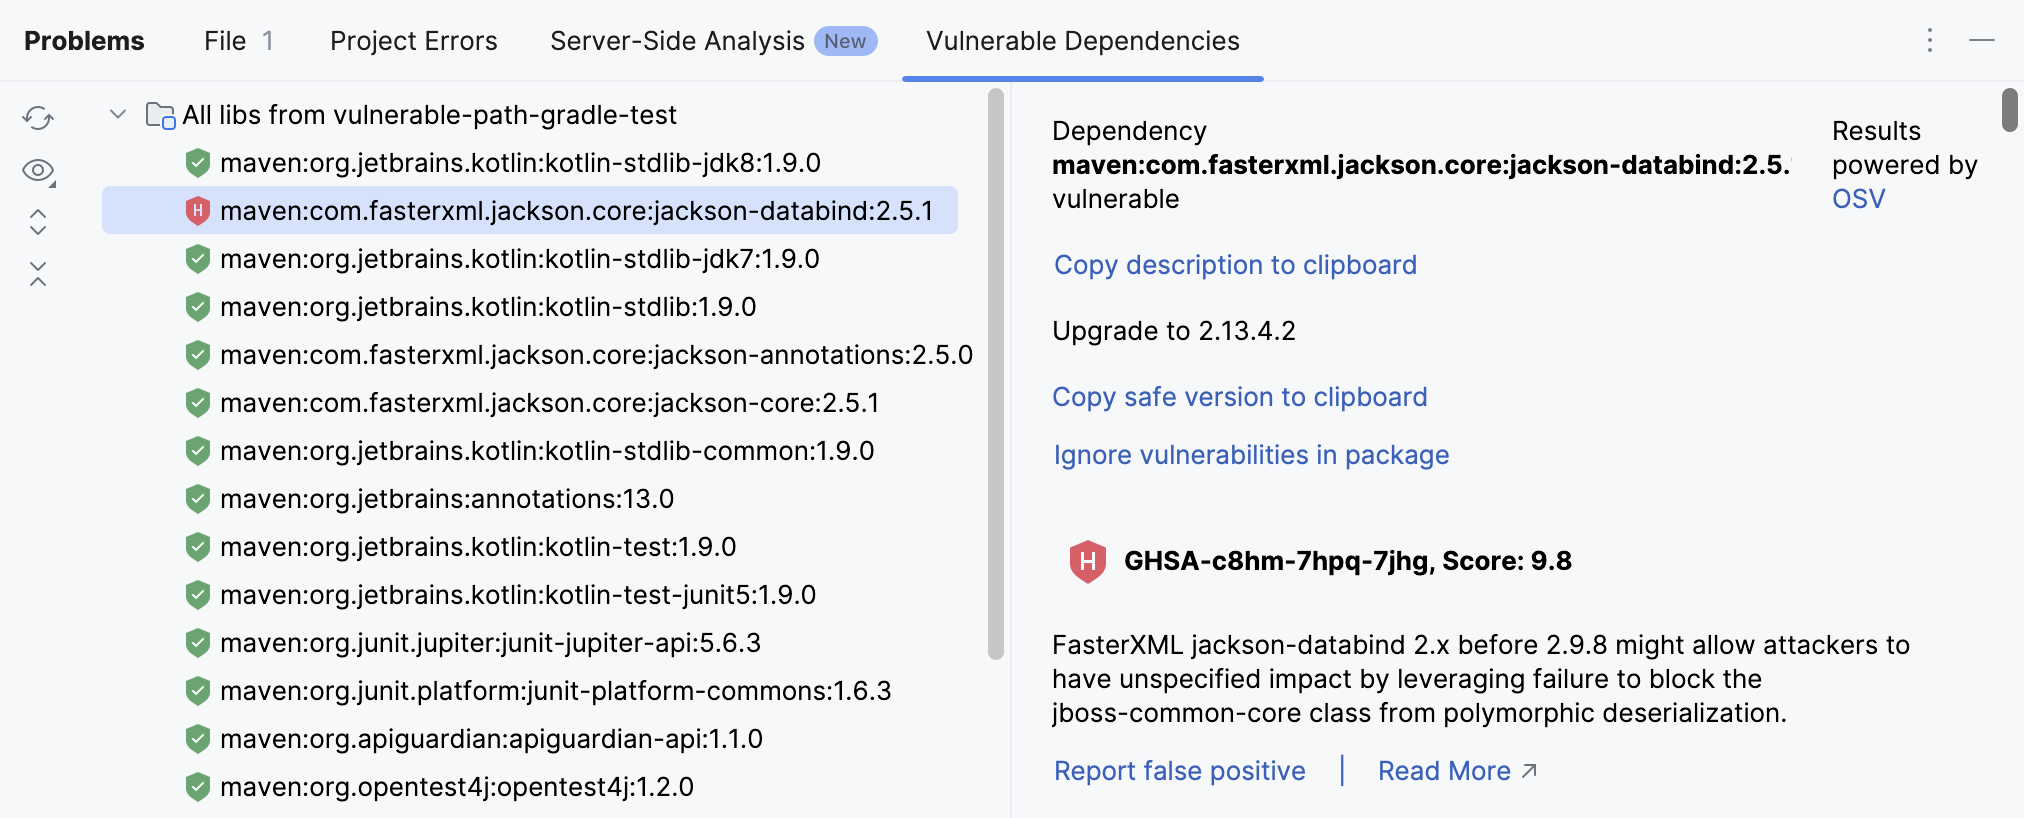Screen dimensions: 2024x818
Task: Click the details pane vertical scrollbar thumb
Action: click(2010, 110)
